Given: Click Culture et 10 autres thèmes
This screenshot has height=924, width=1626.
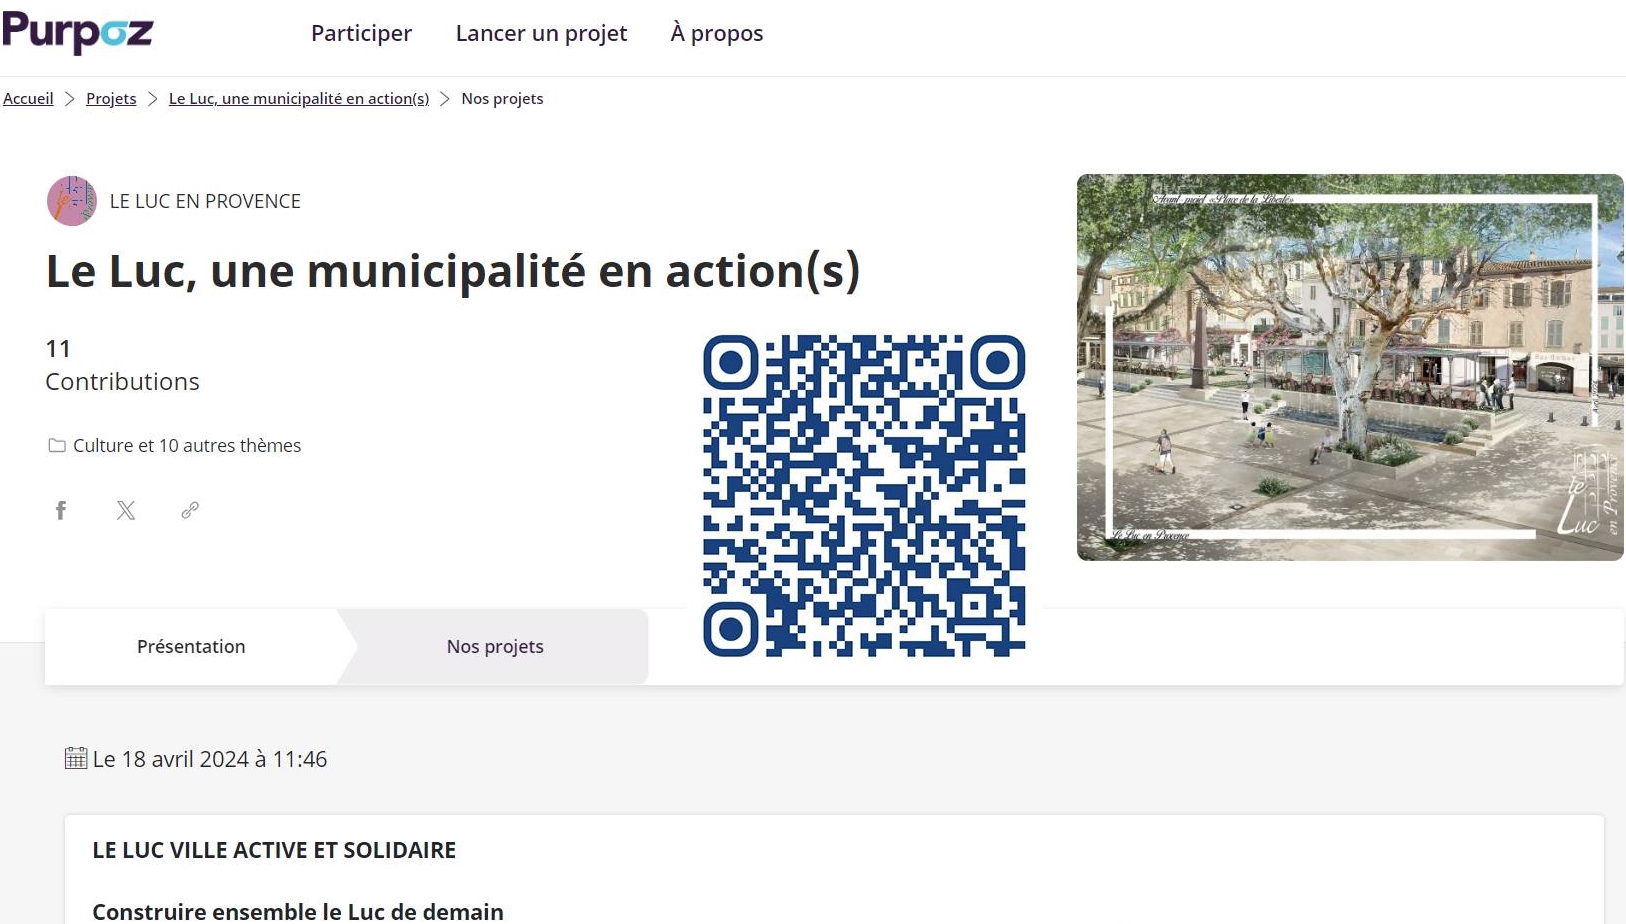Looking at the screenshot, I should 187,445.
